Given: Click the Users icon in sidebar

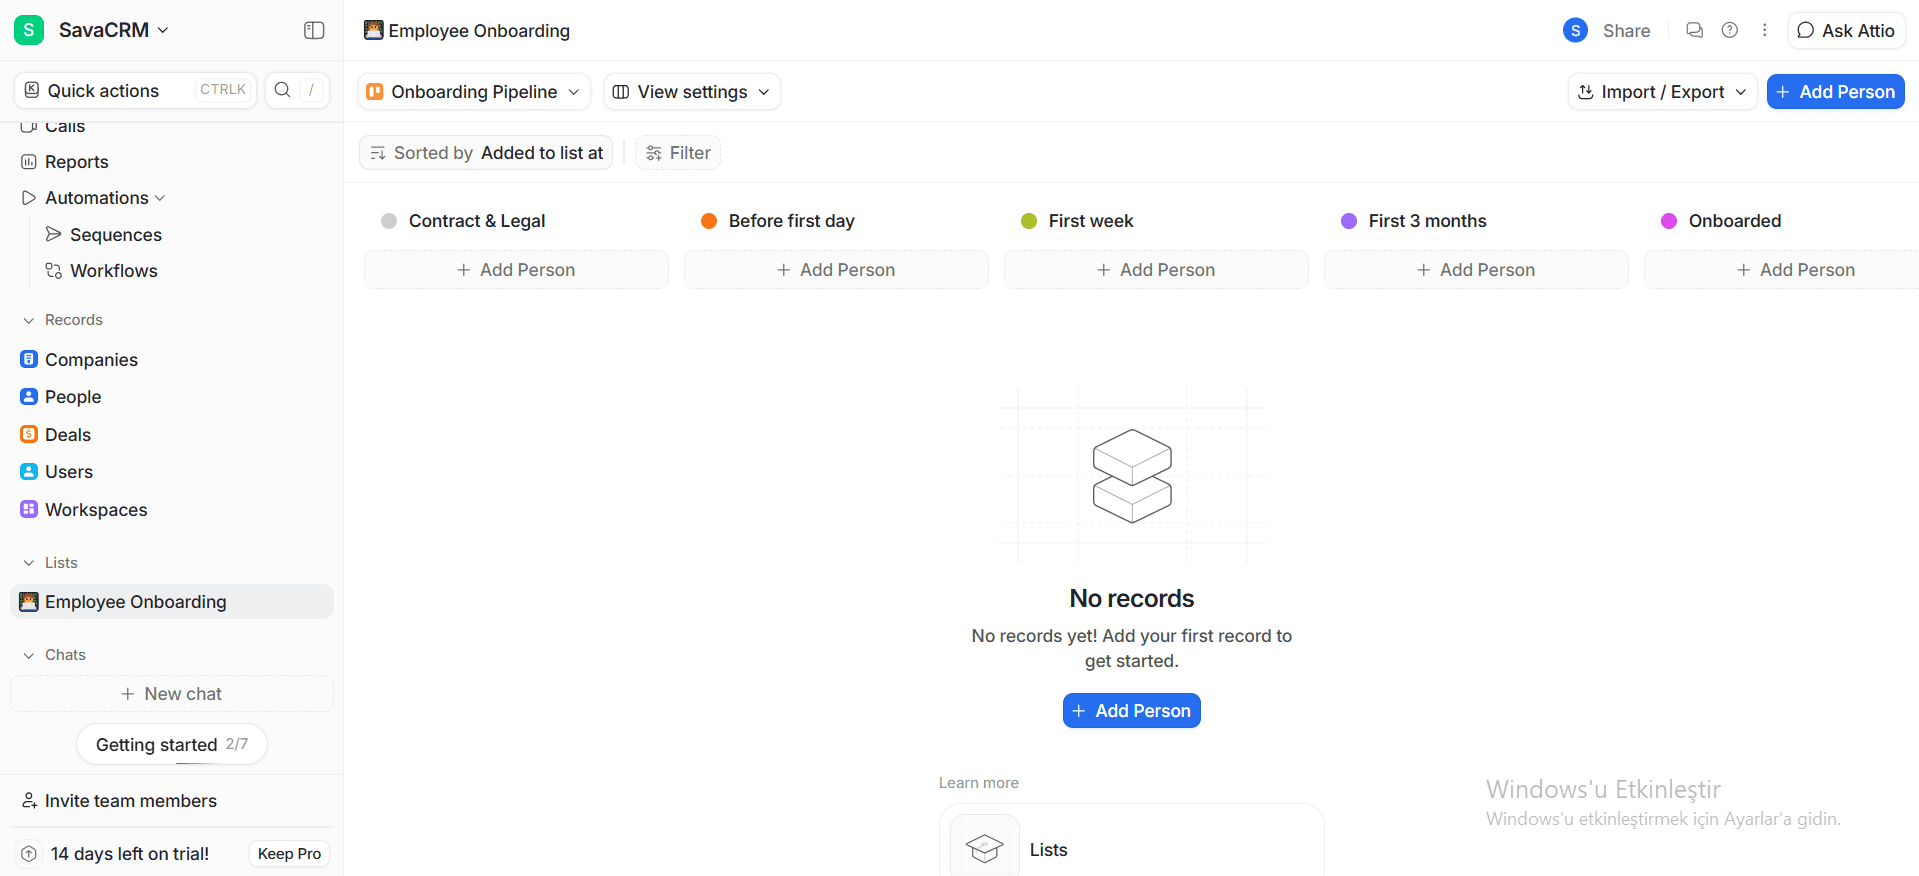Looking at the screenshot, I should (29, 471).
